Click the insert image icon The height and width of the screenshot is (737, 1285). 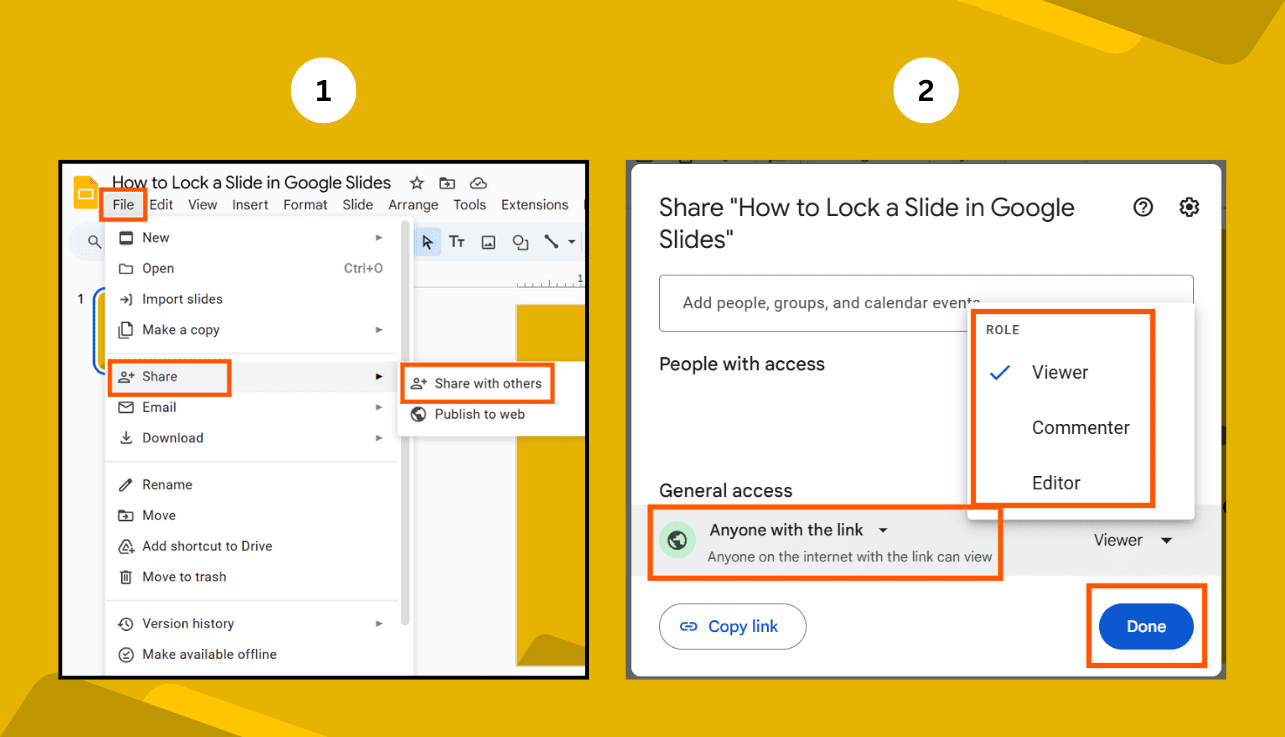[x=488, y=241]
